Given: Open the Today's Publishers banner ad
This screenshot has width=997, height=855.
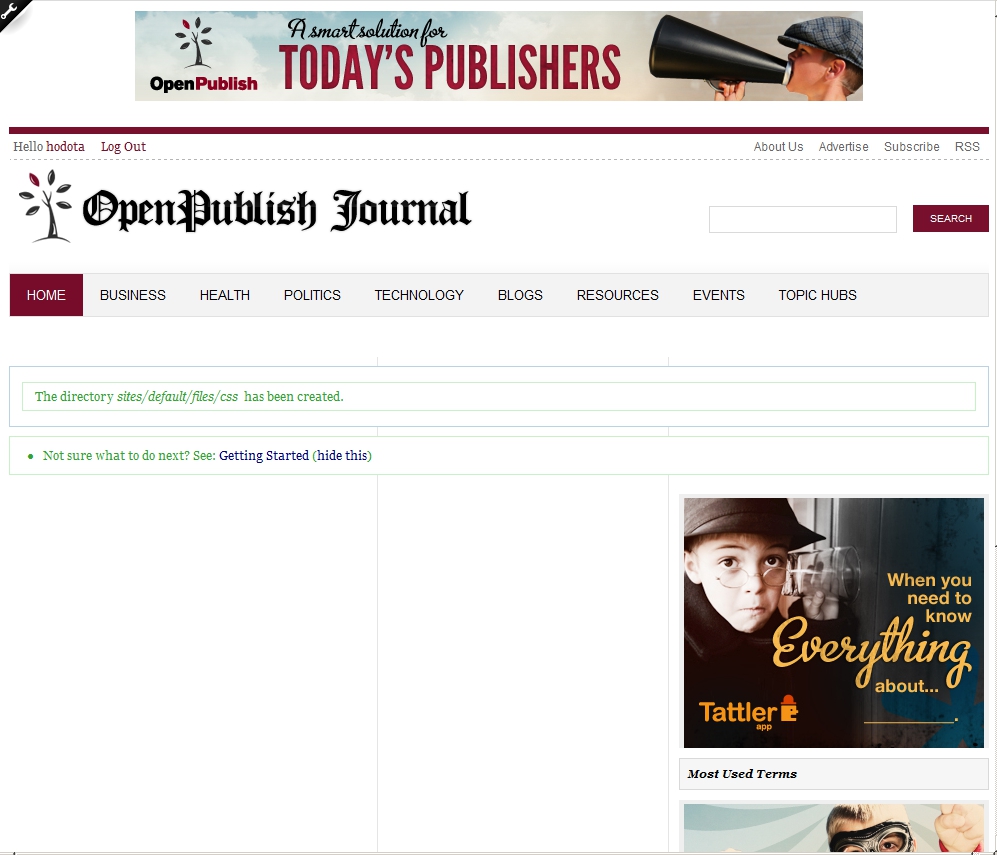Looking at the screenshot, I should click(498, 56).
